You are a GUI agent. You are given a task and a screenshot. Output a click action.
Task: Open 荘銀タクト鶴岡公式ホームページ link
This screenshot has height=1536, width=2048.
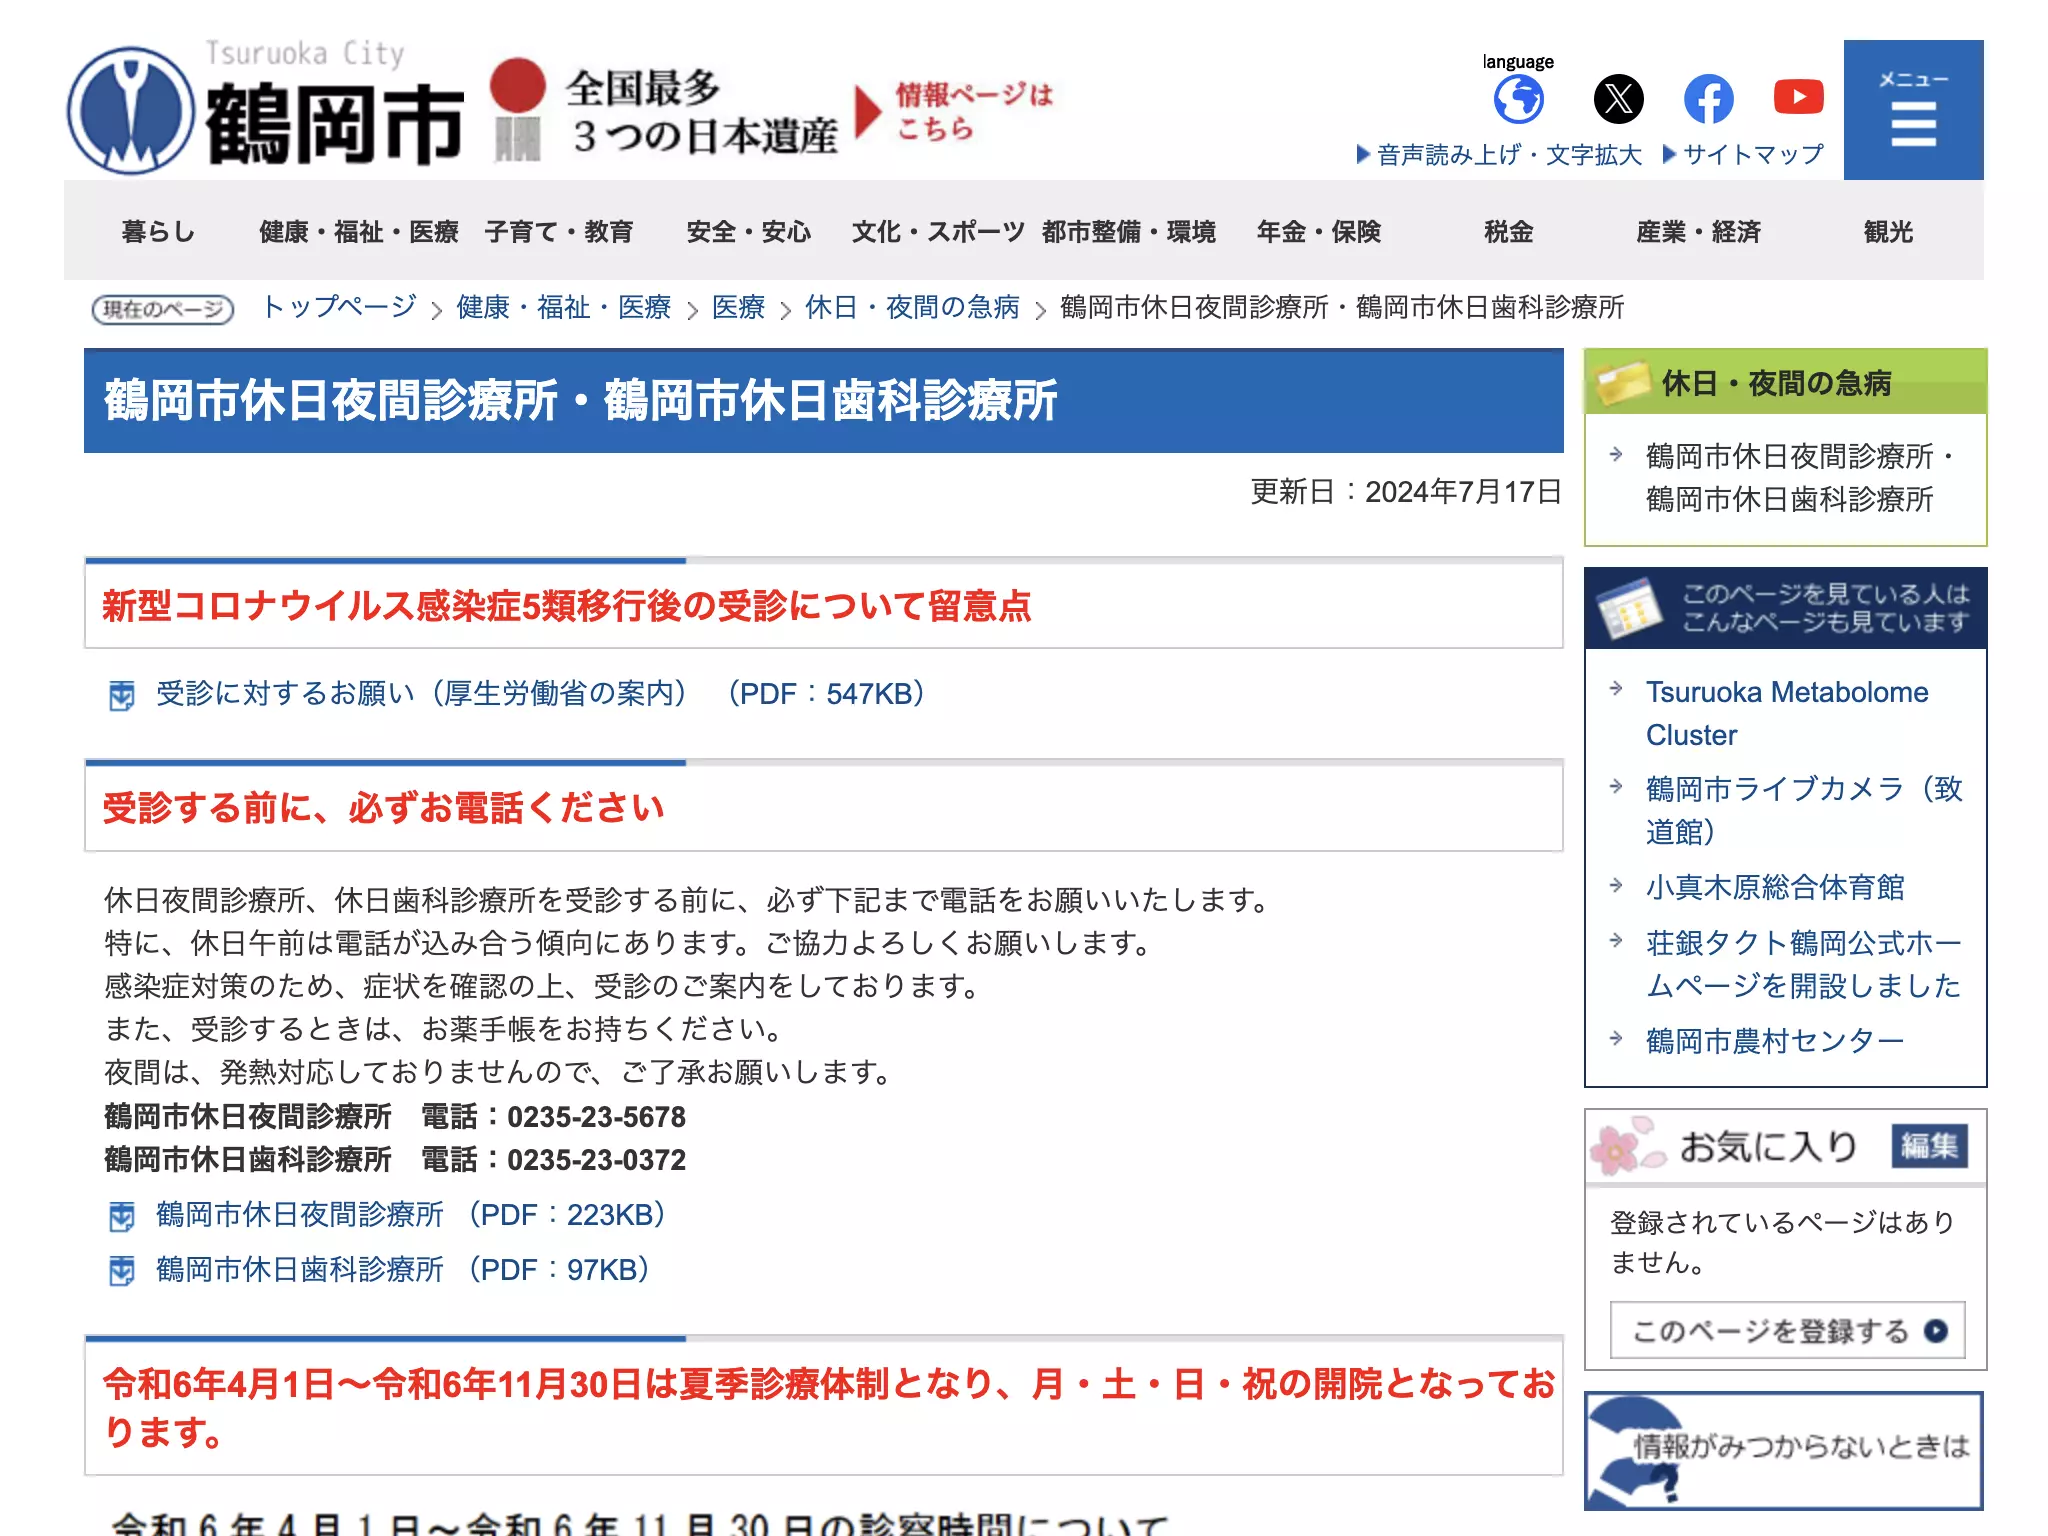pyautogui.click(x=1804, y=964)
